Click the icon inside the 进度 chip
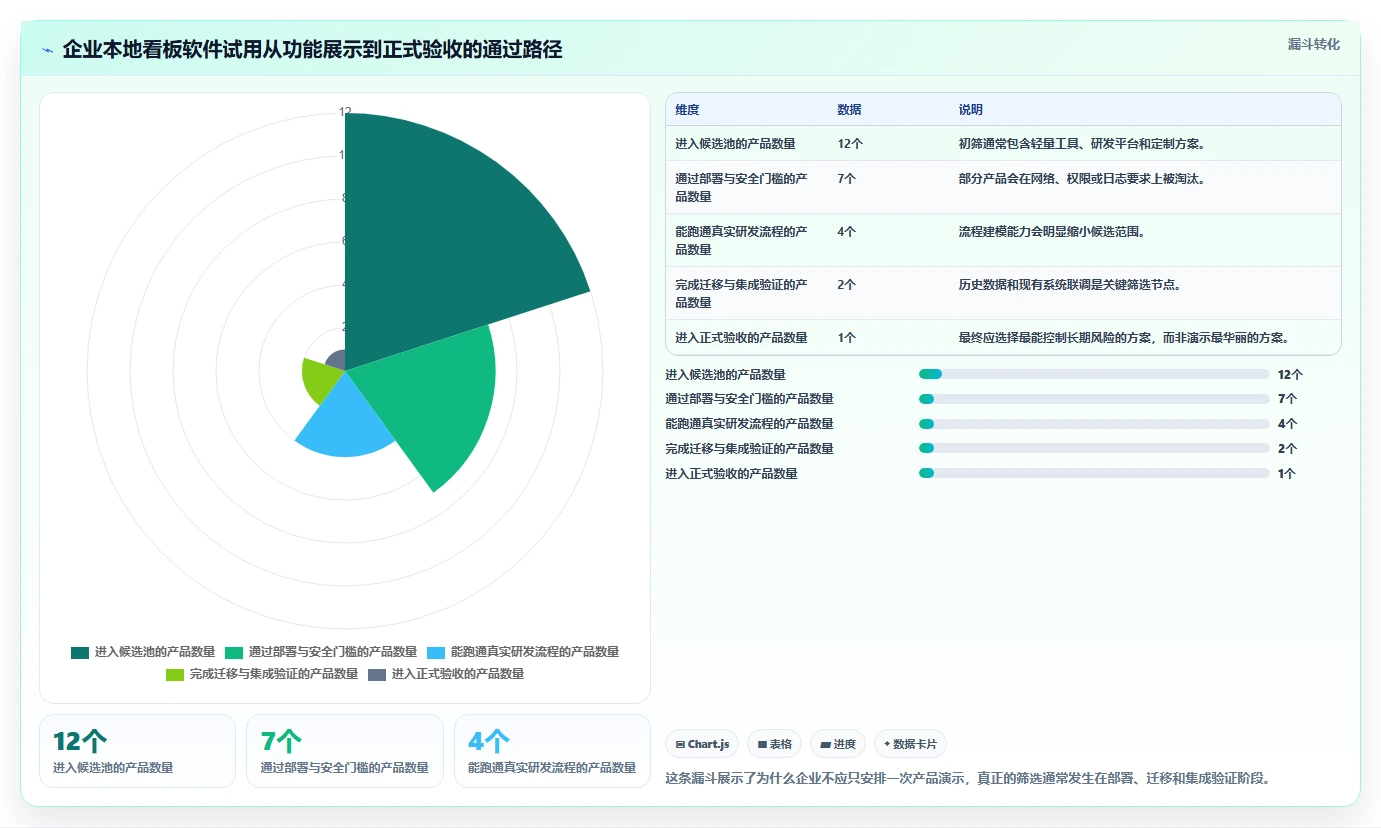 pos(825,744)
